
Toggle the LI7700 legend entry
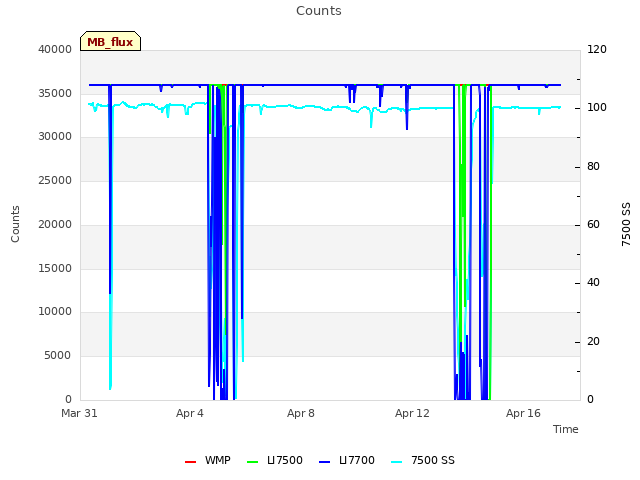point(347,460)
